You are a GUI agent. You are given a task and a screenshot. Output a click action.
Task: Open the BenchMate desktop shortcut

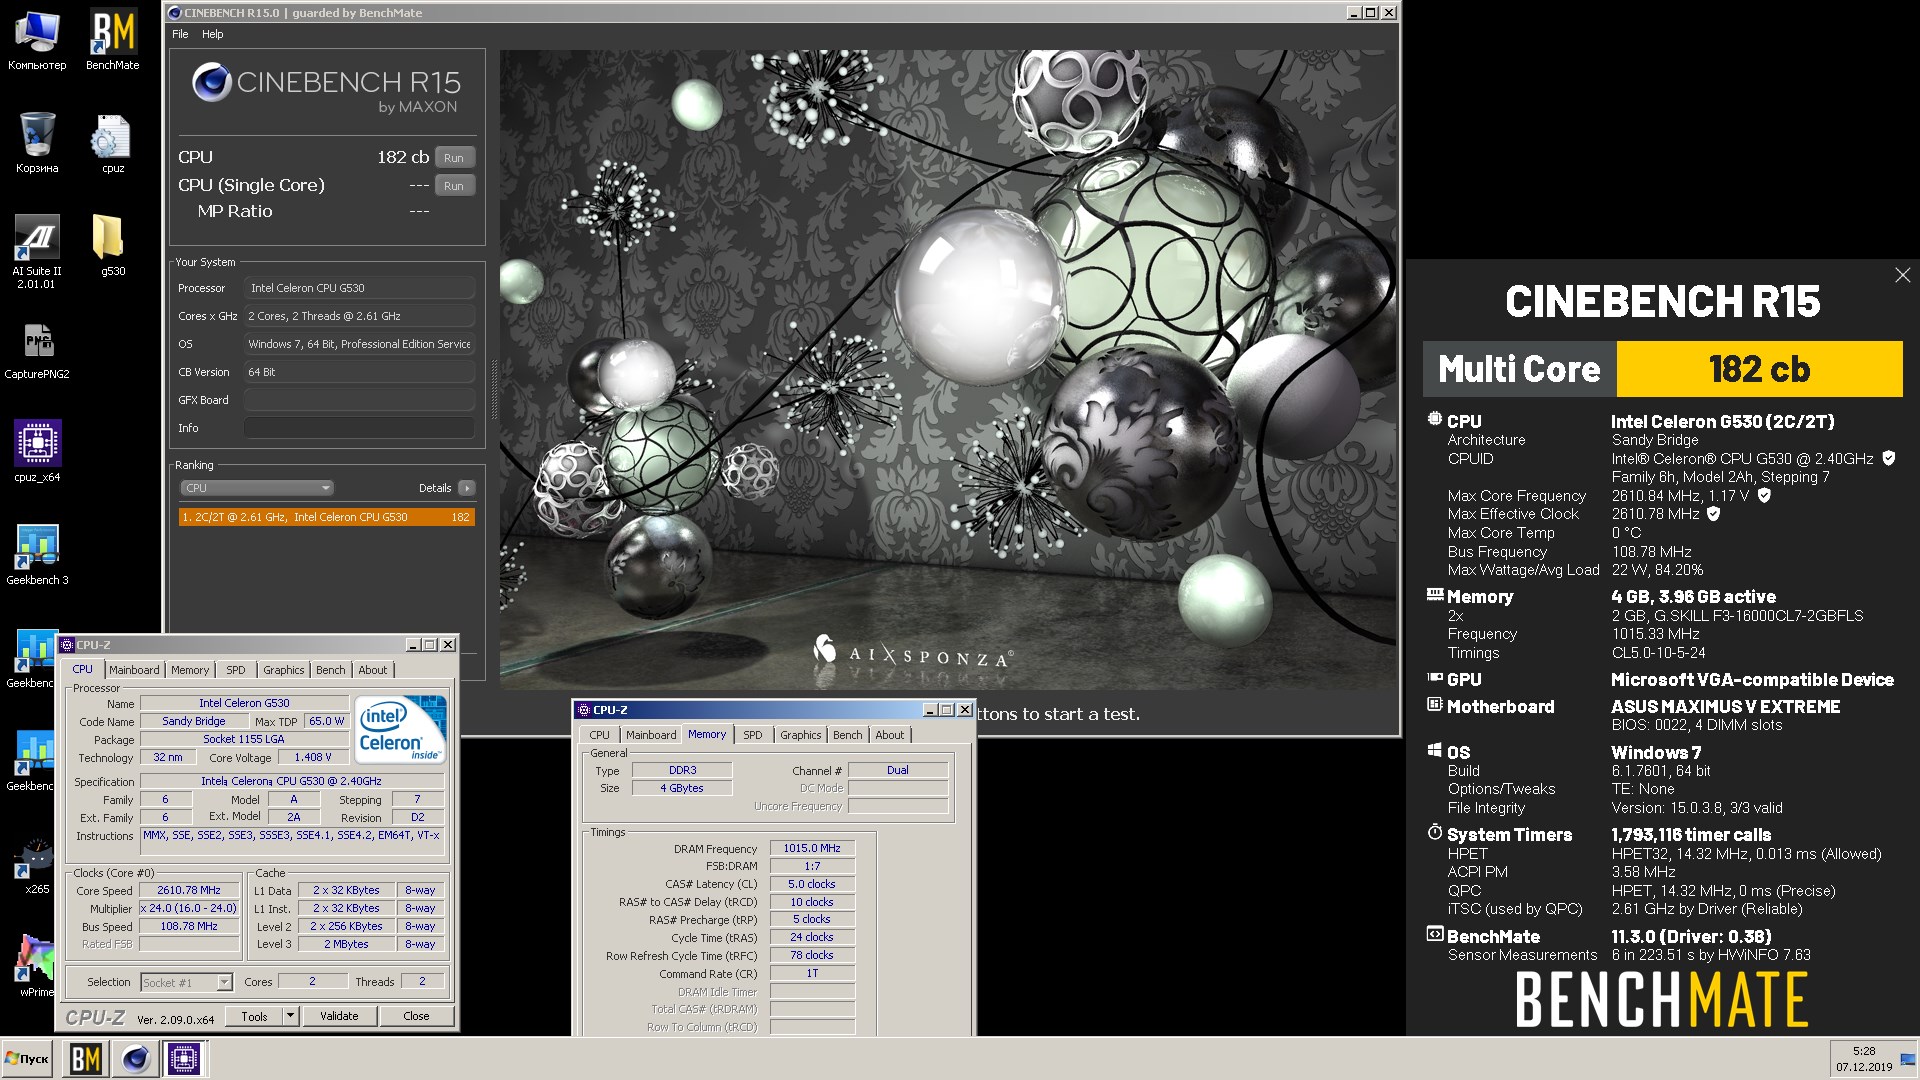tap(112, 40)
